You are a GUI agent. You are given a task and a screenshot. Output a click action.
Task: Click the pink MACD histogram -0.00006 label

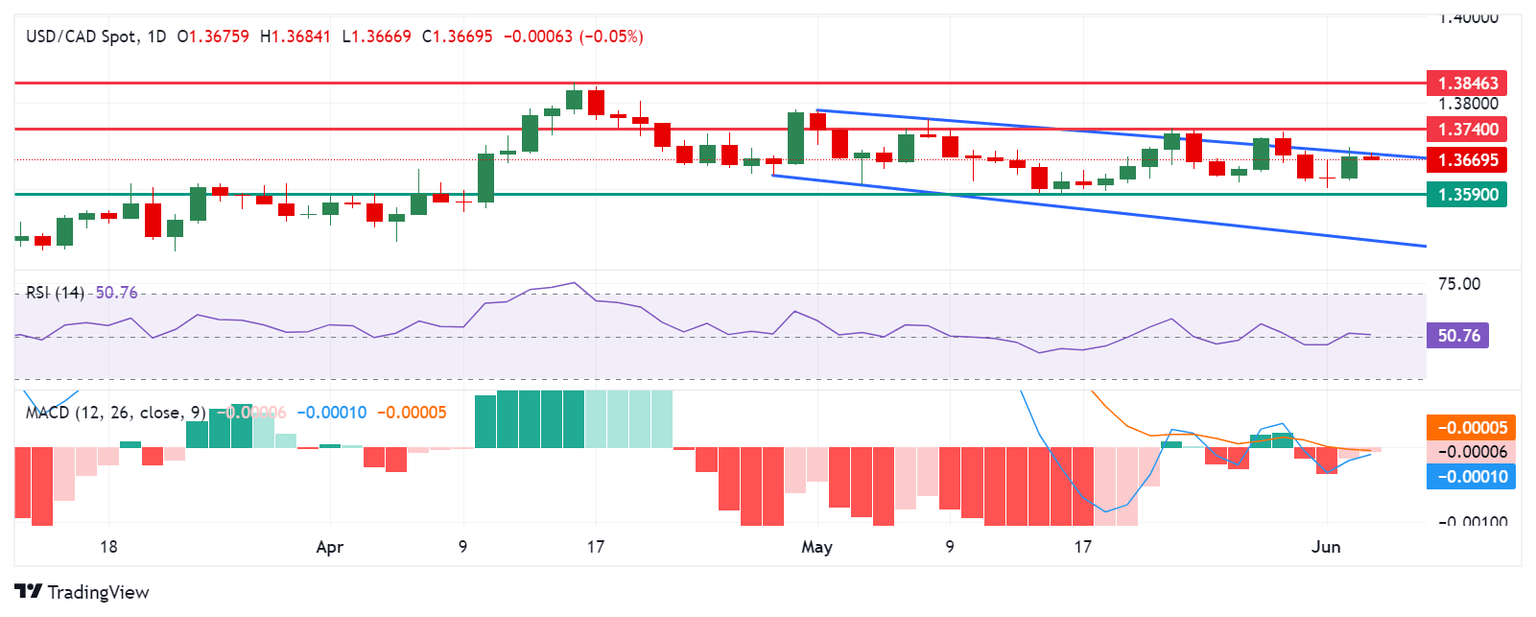[x=1472, y=452]
